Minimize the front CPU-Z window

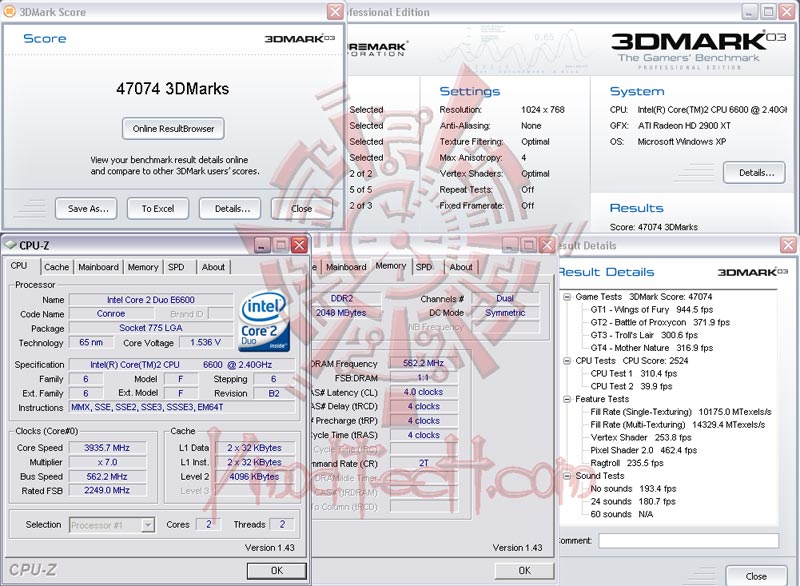click(262, 245)
